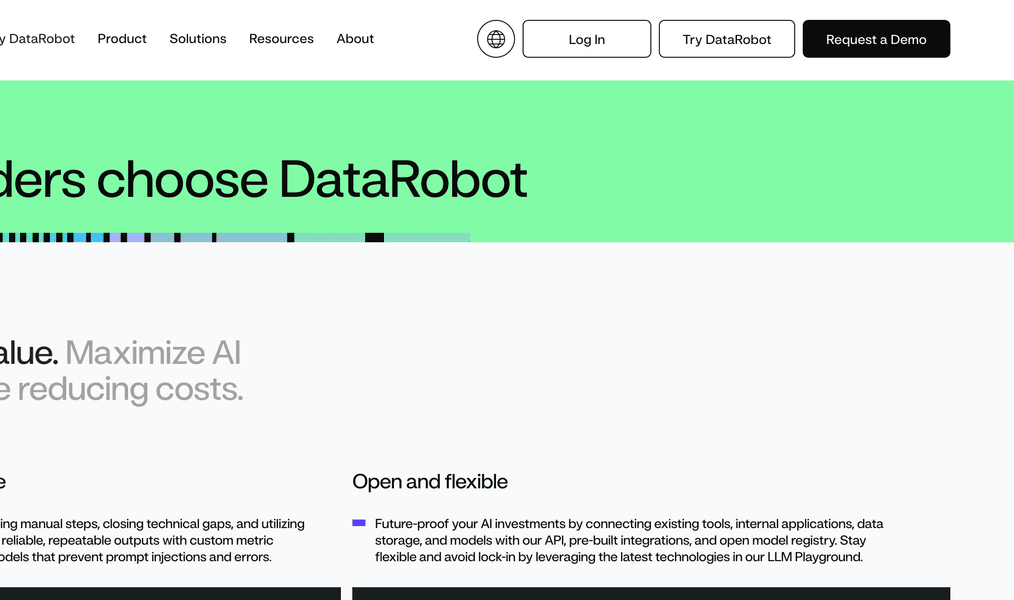Click the Request a Demo button
Viewport: 1014px width, 600px height.
(x=876, y=39)
